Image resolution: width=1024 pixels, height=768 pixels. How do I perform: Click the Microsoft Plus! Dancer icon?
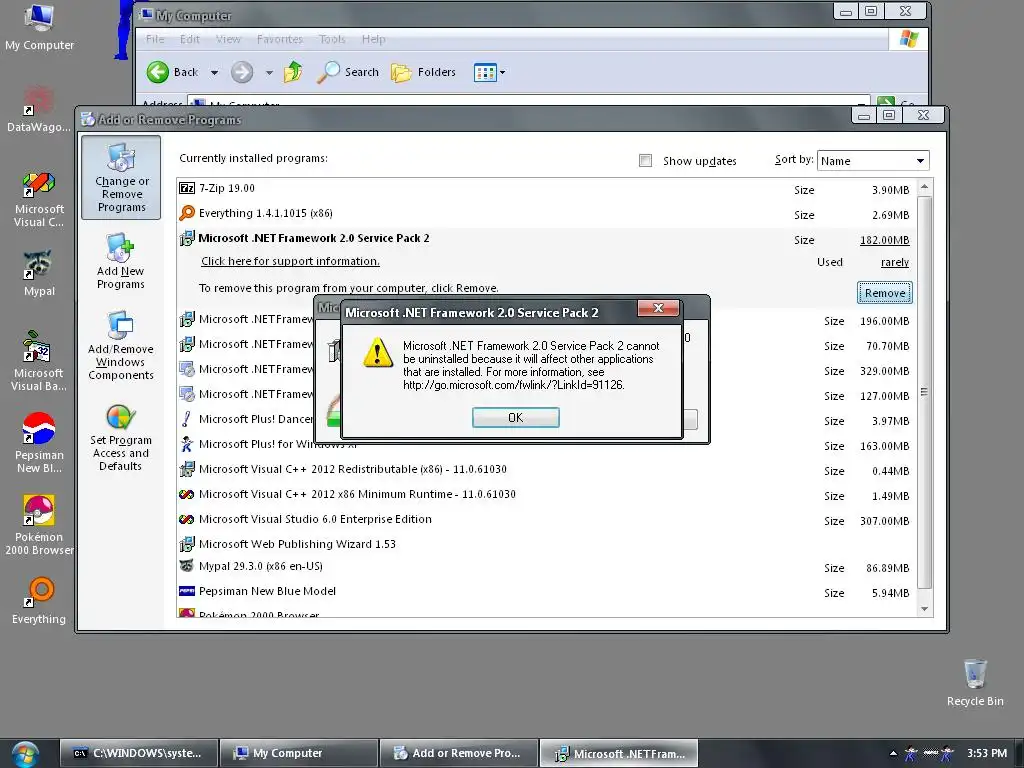click(187, 419)
